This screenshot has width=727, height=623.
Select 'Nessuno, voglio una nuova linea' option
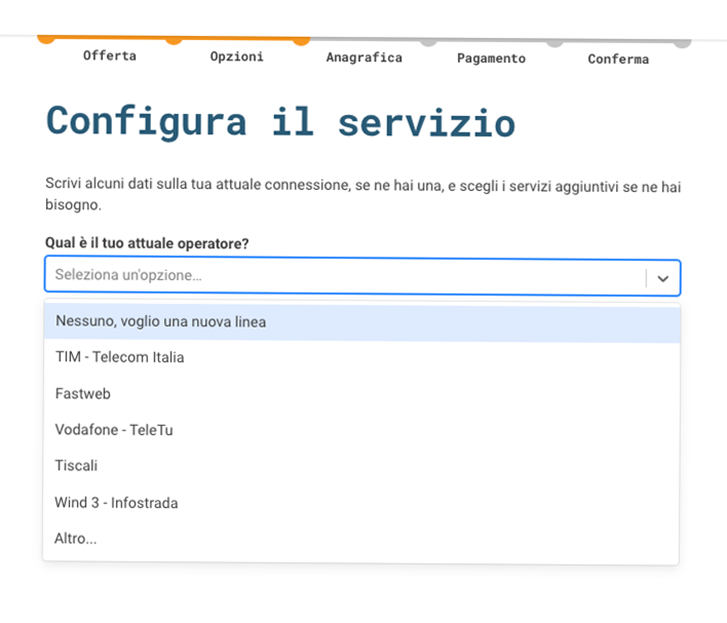tap(362, 323)
